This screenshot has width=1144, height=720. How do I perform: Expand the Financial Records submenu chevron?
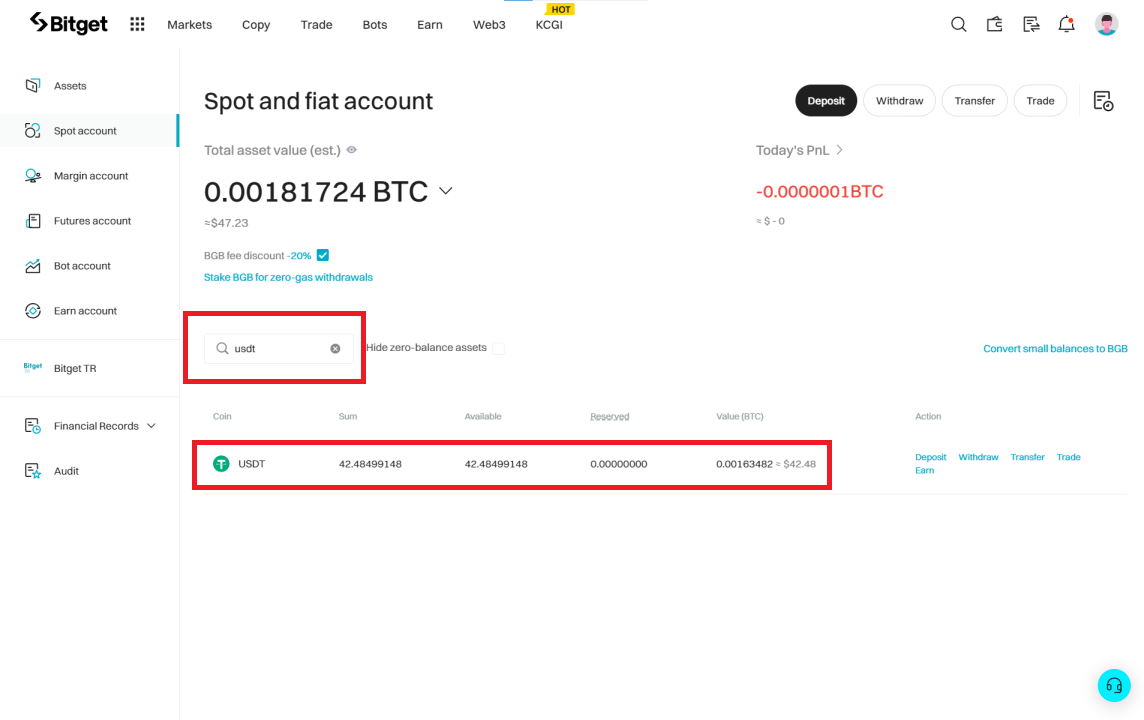click(x=151, y=425)
